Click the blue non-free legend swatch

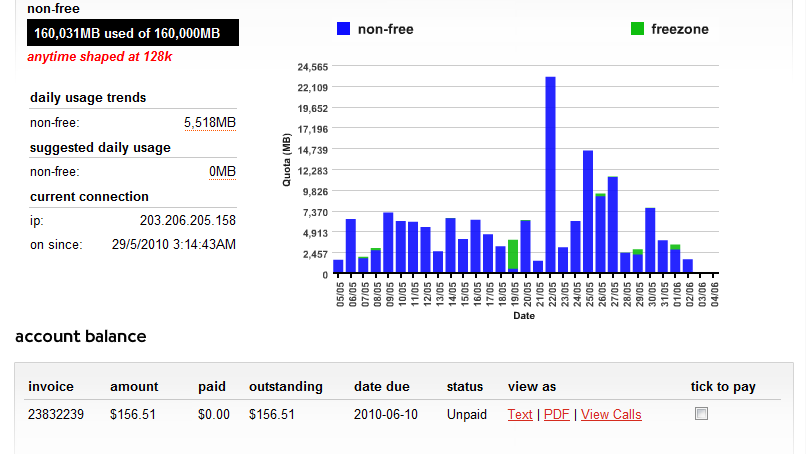pyautogui.click(x=343, y=29)
